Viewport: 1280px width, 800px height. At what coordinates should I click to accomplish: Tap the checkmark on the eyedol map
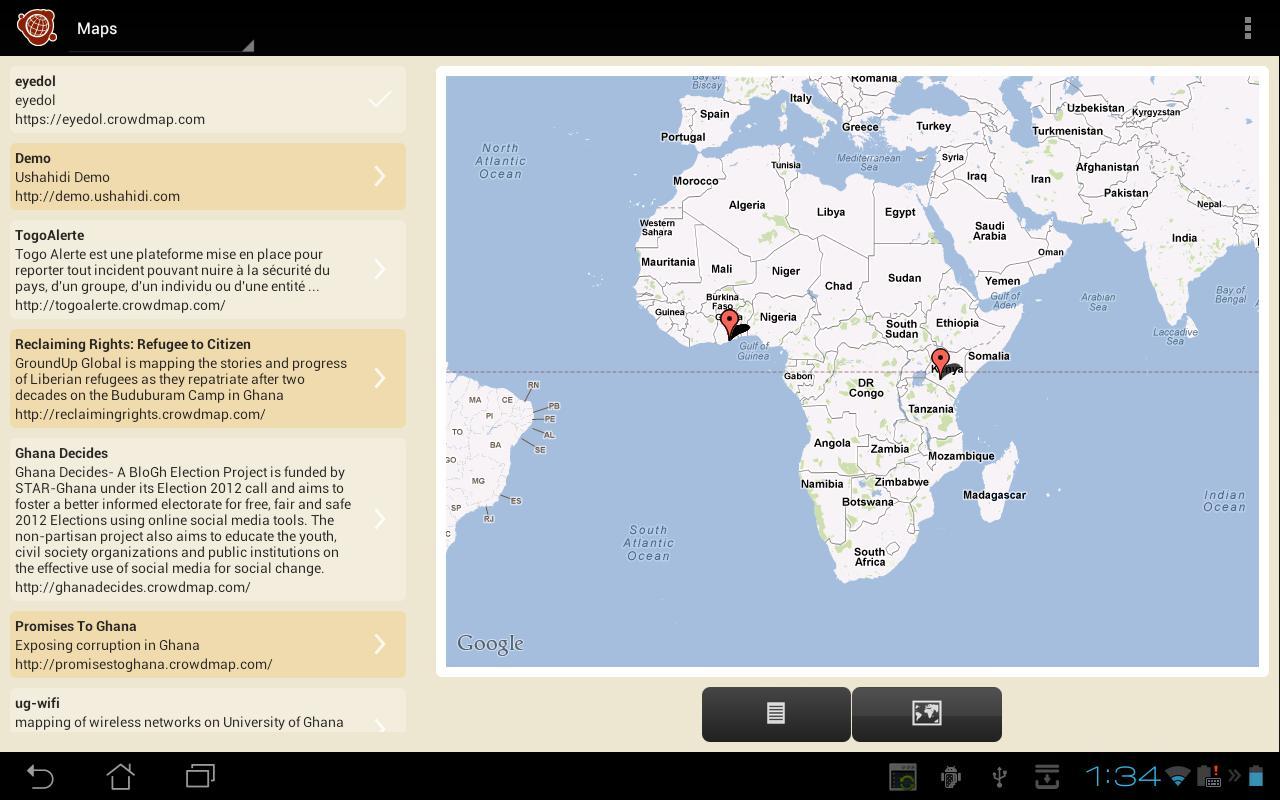(x=380, y=99)
